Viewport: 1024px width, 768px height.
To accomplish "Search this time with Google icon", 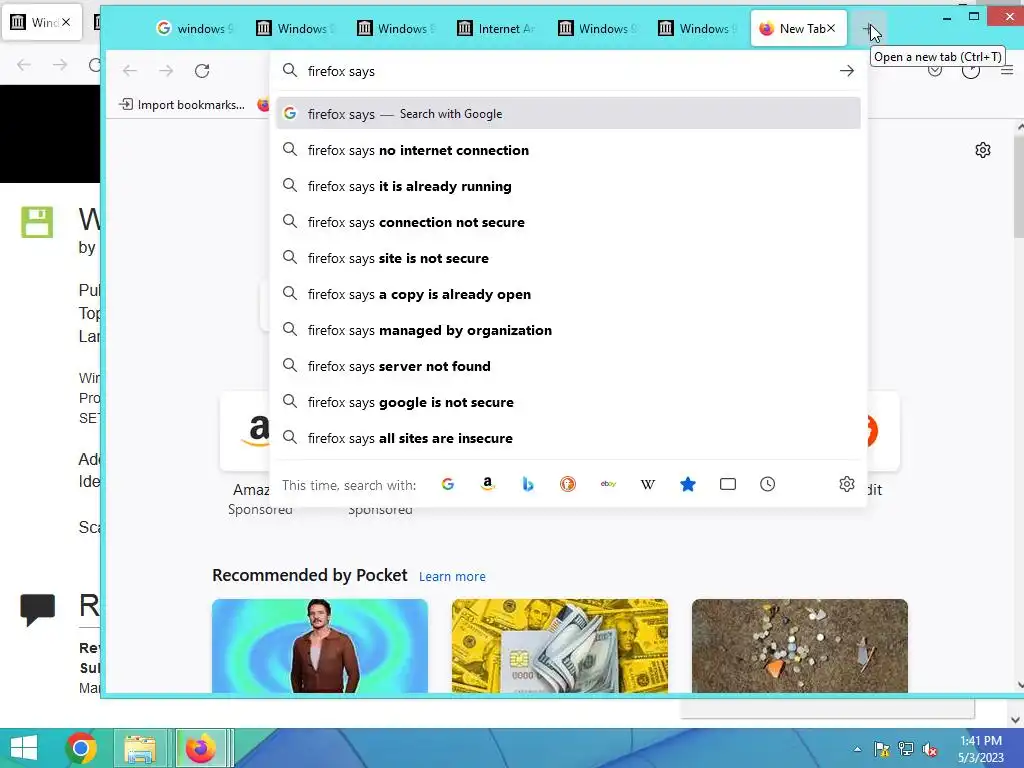I will (x=447, y=484).
